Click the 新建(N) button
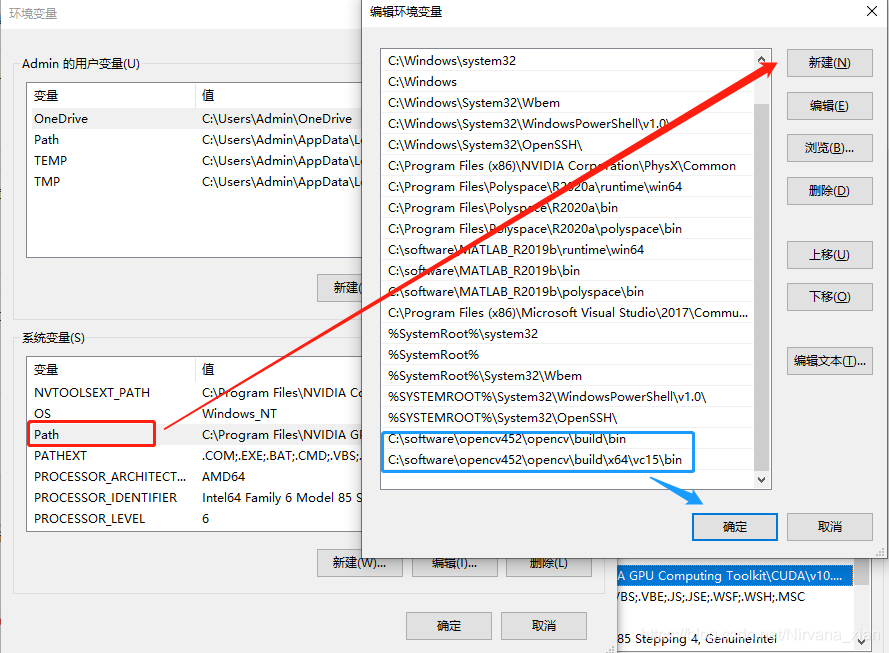 [829, 63]
